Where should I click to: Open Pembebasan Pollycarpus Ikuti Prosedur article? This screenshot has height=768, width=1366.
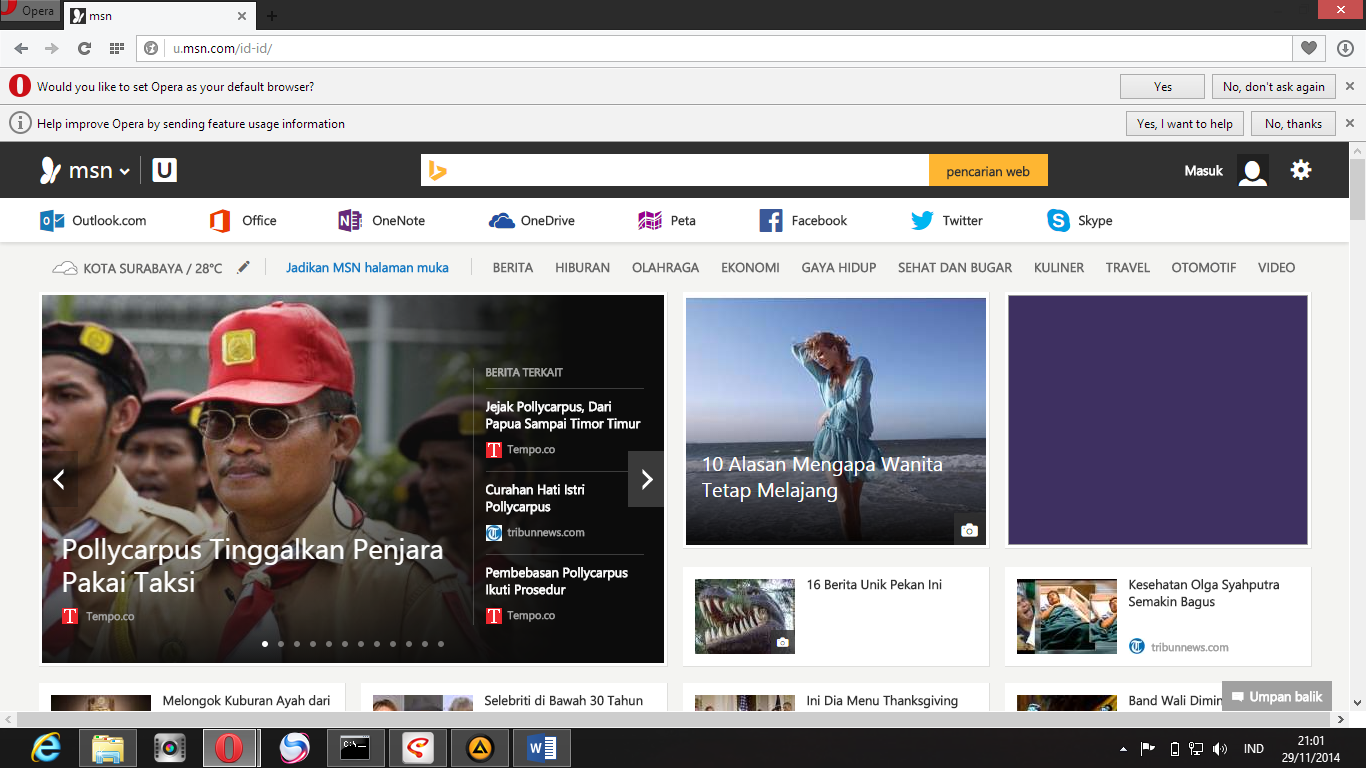tap(557, 581)
